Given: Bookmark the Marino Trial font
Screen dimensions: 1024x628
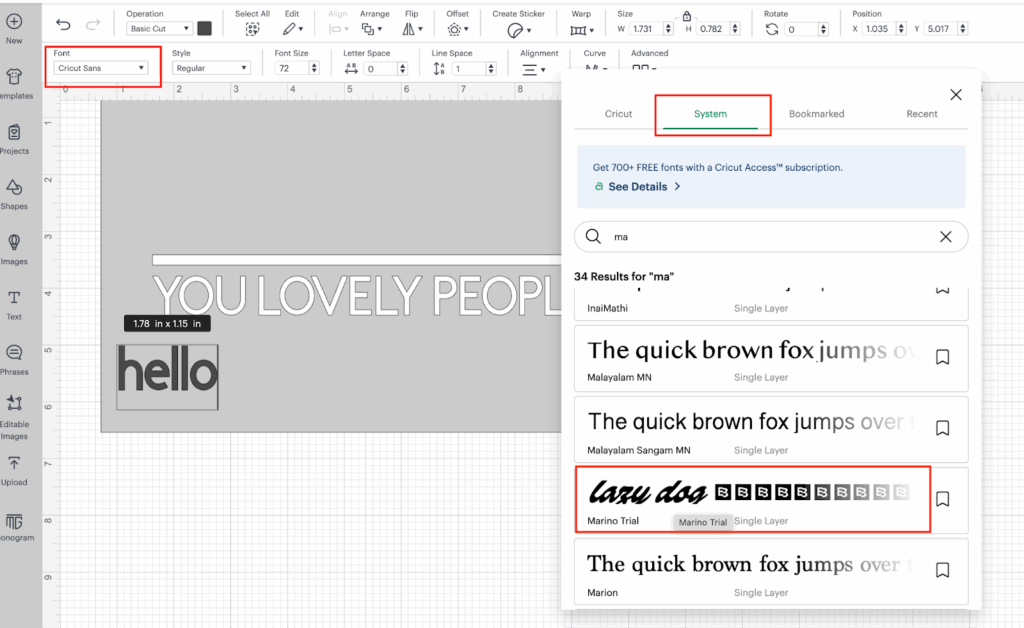Looking at the screenshot, I should (942, 499).
